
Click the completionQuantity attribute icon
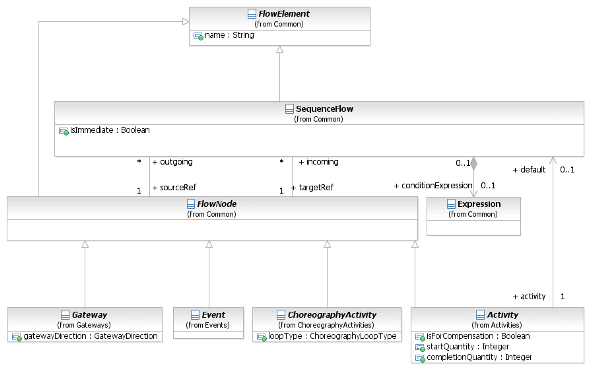420,358
